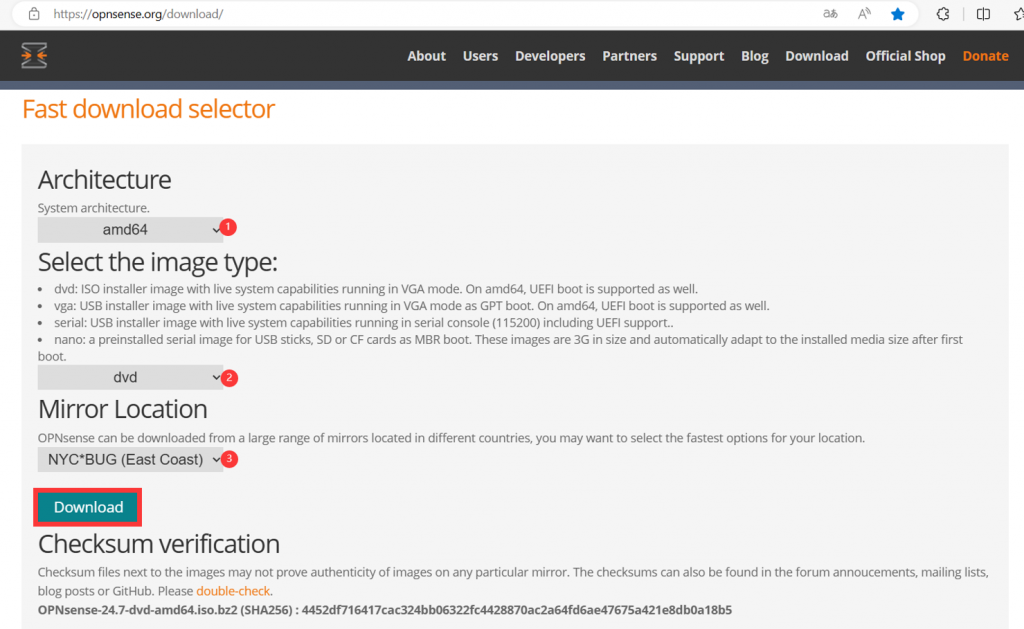Click the vga USB installer description line
The image size is (1024, 629).
pyautogui.click(x=411, y=306)
